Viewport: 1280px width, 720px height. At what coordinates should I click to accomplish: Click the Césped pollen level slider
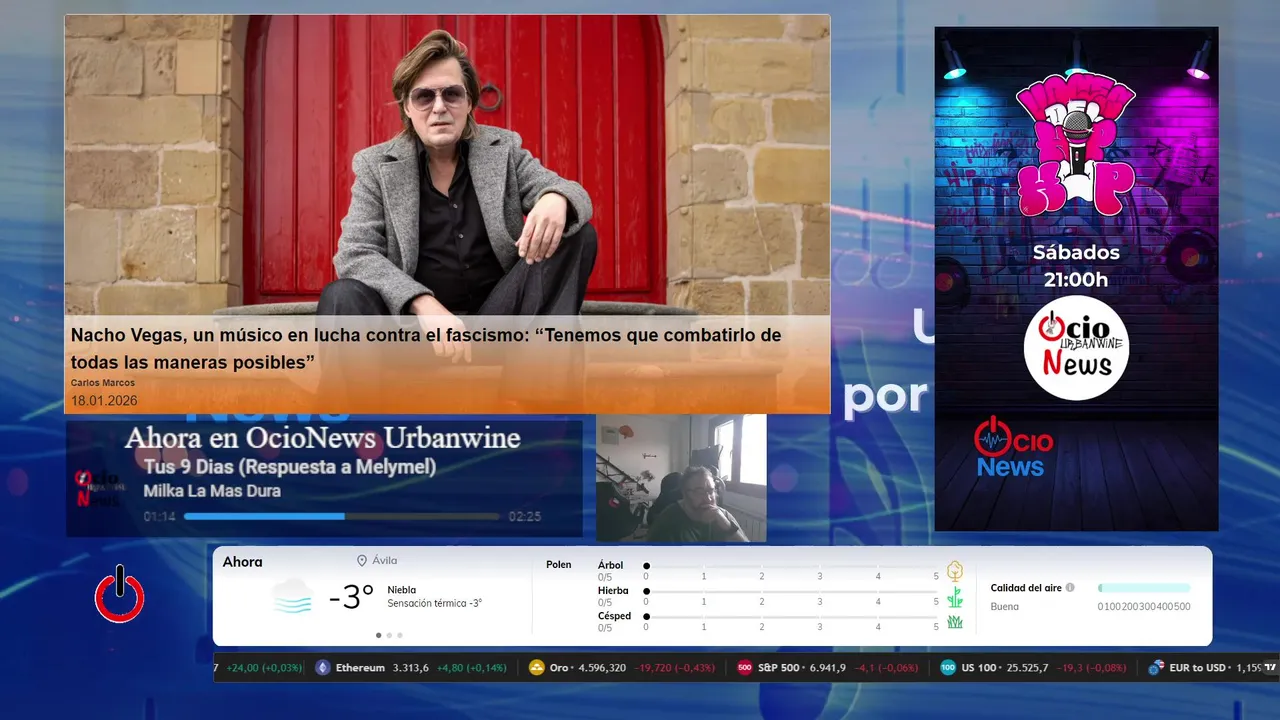pyautogui.click(x=791, y=616)
